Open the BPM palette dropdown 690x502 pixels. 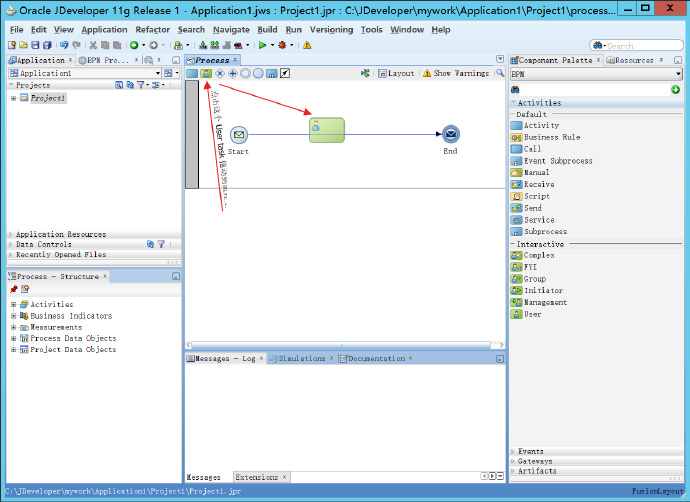click(678, 74)
